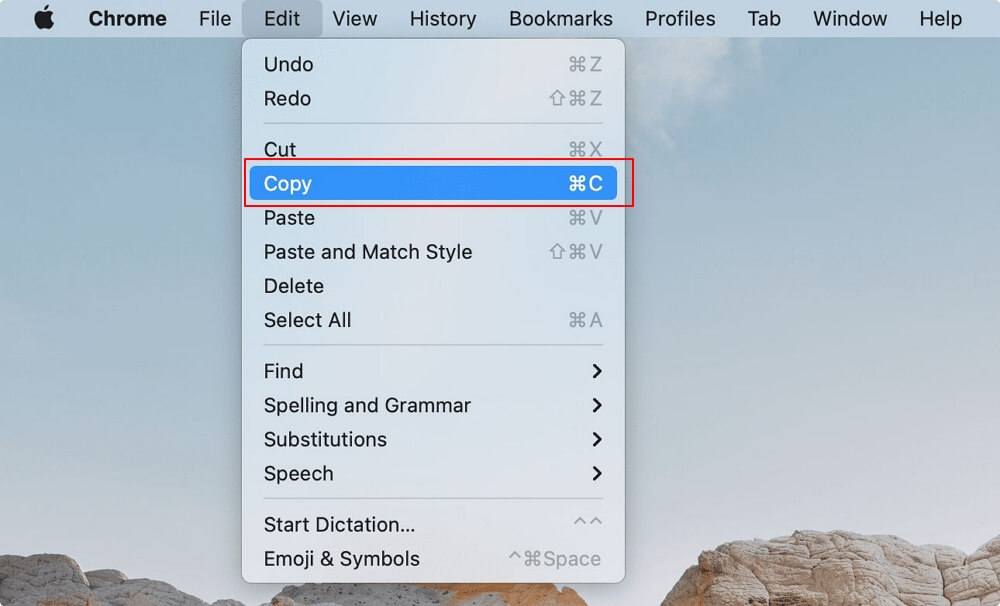This screenshot has height=606, width=1000.
Task: Open the View menu
Action: click(354, 18)
